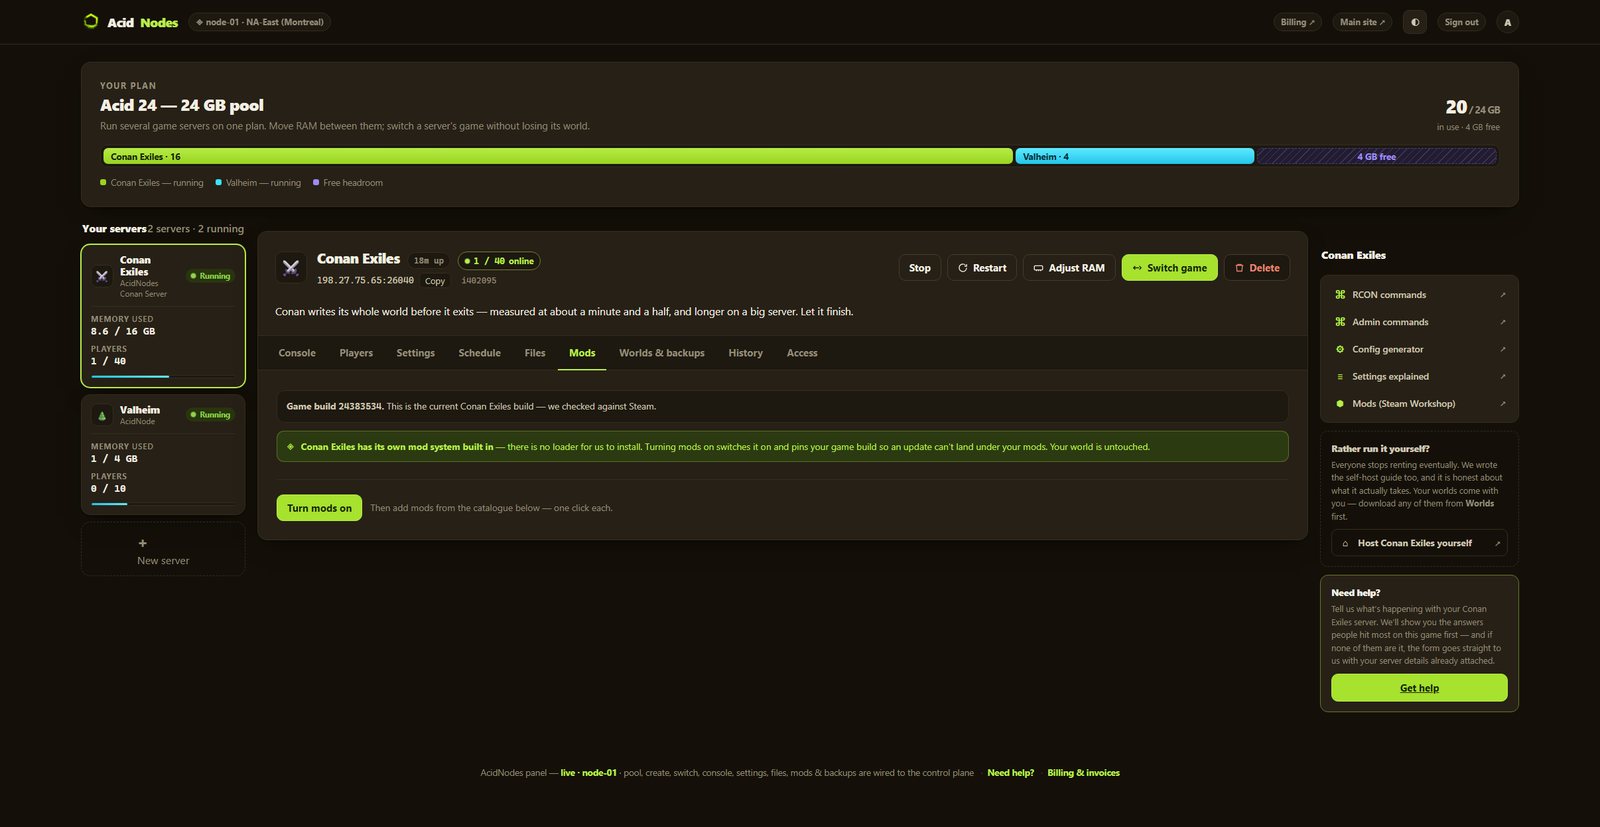Open the Billing link in top bar
Viewport: 1600px width, 827px height.
(x=1298, y=22)
